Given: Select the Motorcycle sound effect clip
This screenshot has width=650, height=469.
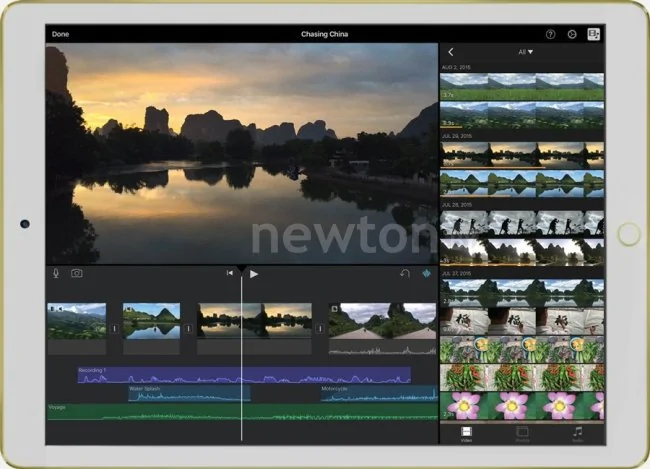Looking at the screenshot, I should [379, 393].
